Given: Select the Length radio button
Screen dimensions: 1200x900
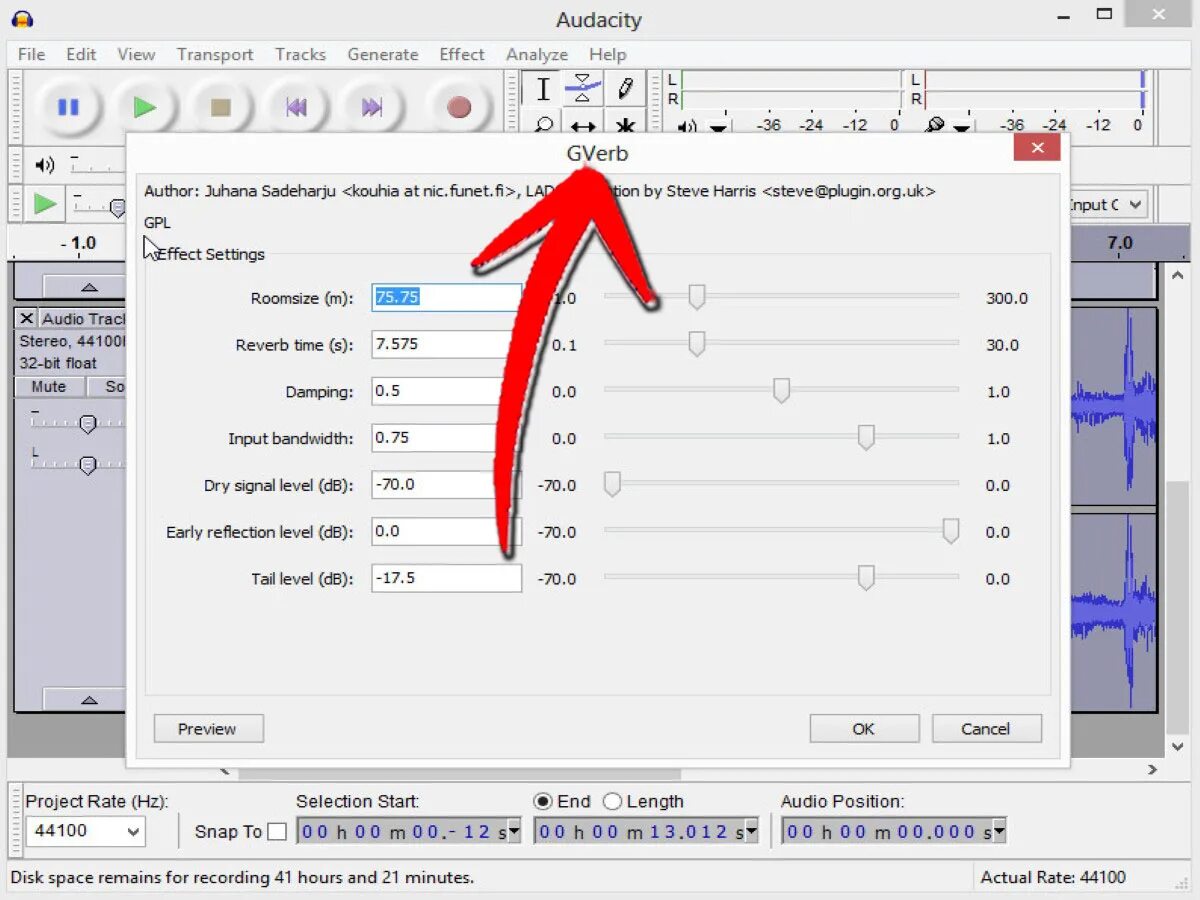Looking at the screenshot, I should (612, 801).
